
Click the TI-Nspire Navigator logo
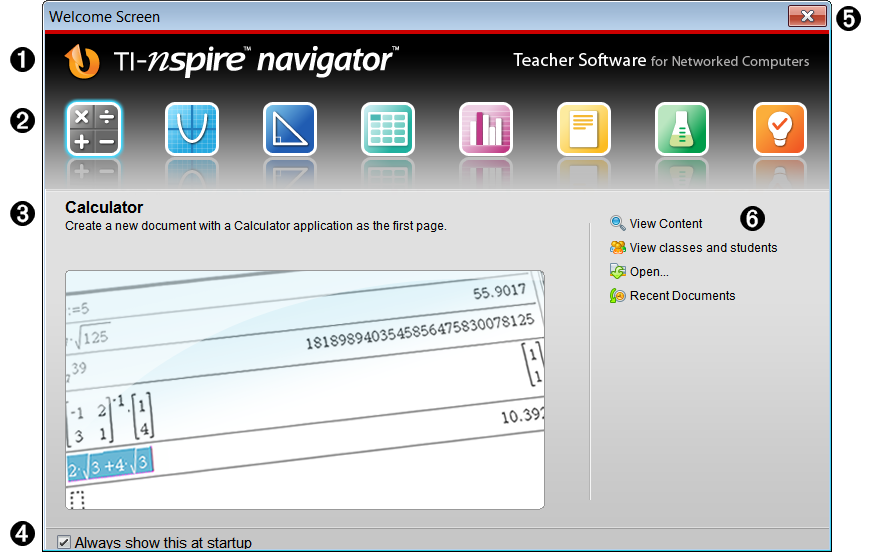(231, 61)
